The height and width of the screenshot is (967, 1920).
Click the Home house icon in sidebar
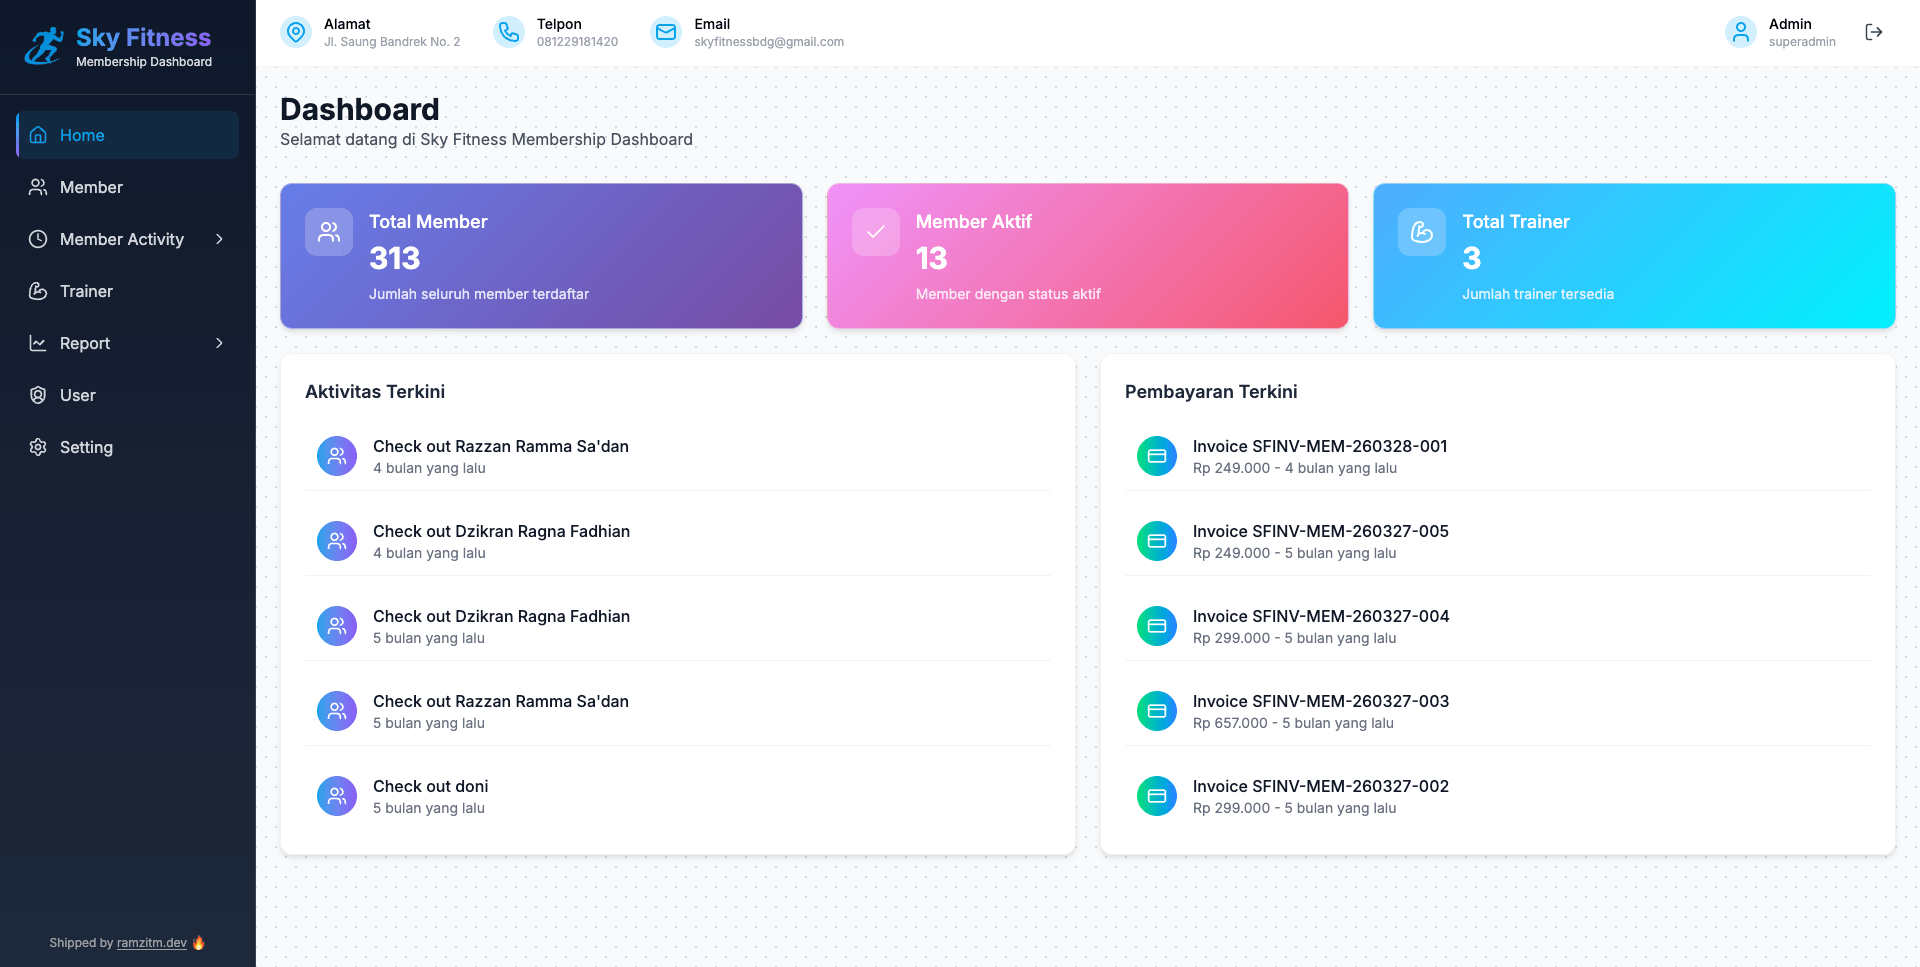38,135
